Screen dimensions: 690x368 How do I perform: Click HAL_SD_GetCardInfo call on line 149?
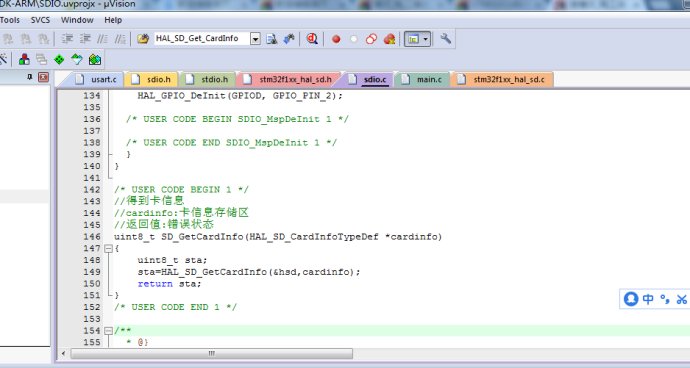pos(214,272)
